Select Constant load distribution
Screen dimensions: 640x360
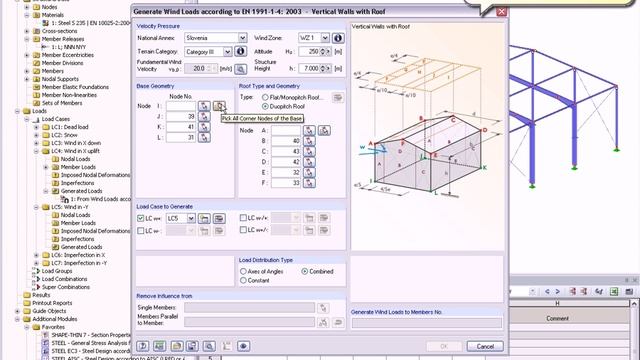243,280
